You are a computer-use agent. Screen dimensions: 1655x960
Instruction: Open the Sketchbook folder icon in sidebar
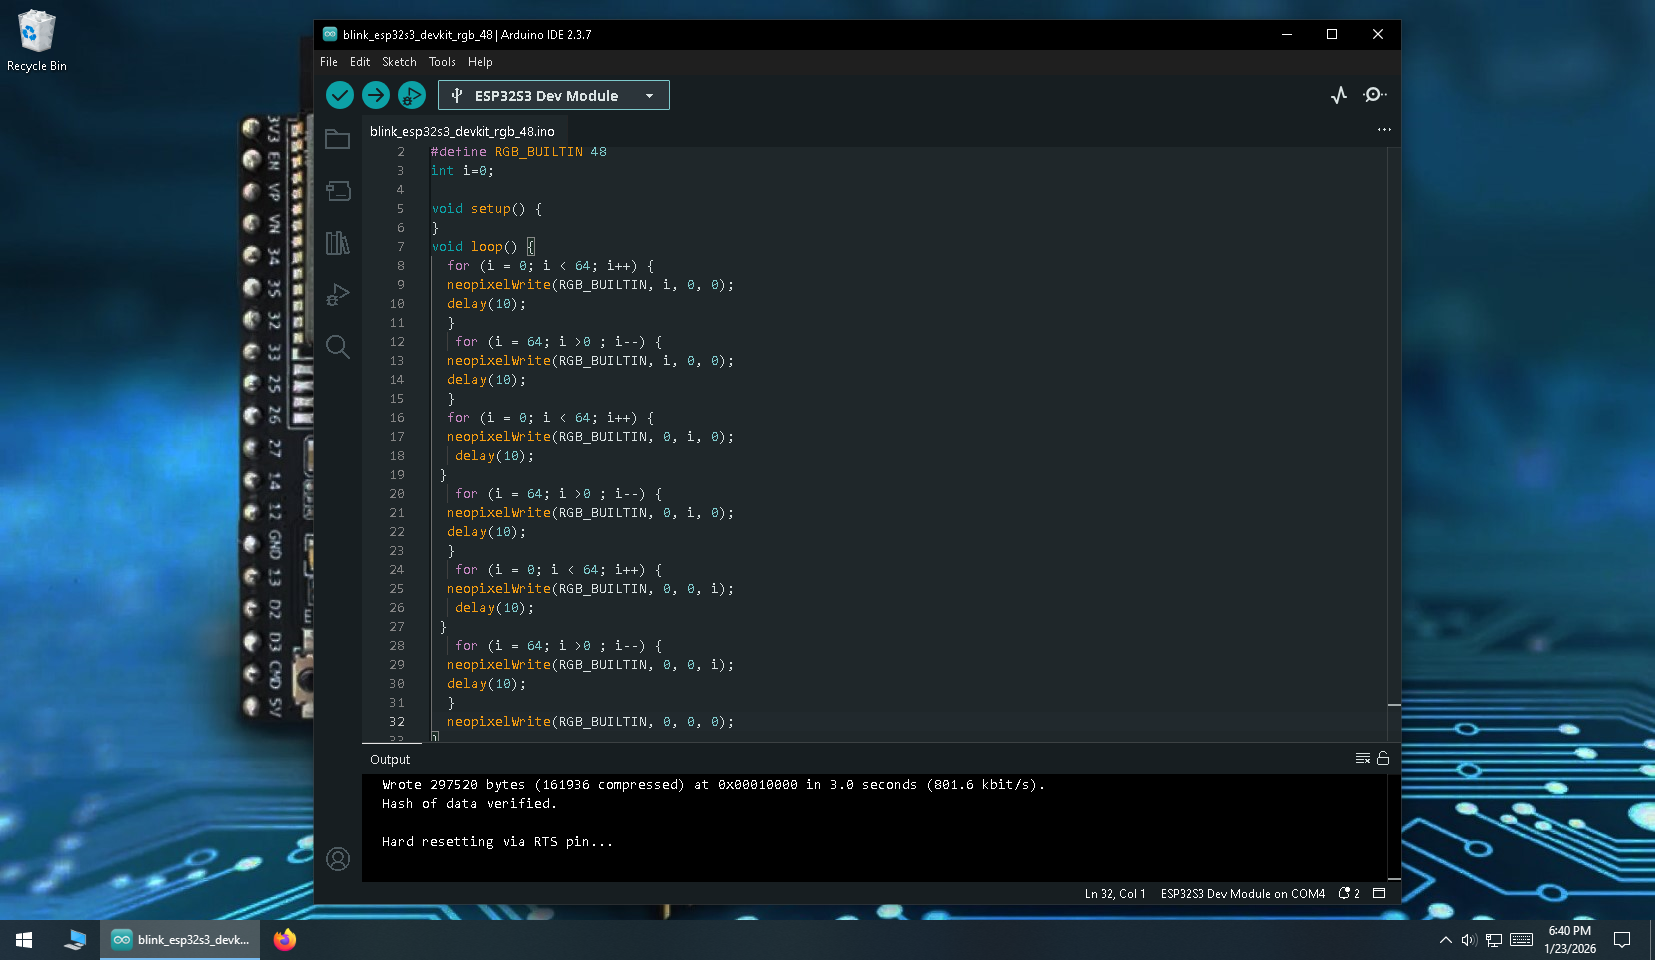(338, 140)
